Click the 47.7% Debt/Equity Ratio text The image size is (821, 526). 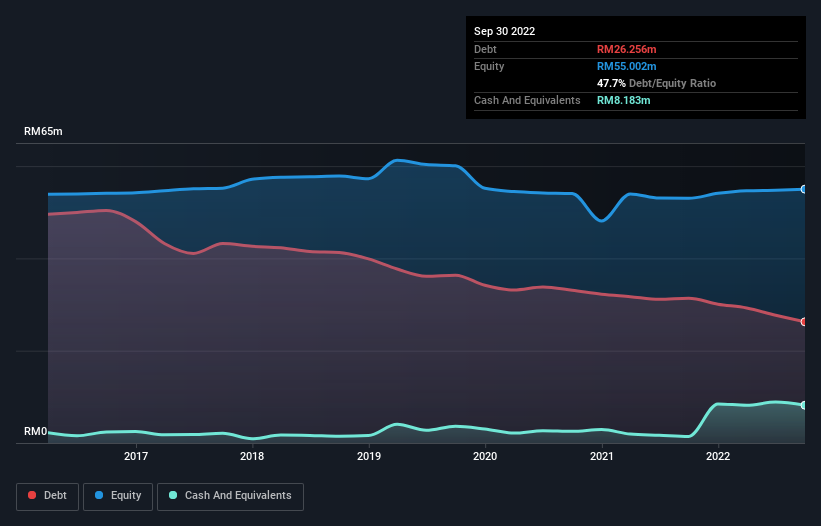click(656, 83)
